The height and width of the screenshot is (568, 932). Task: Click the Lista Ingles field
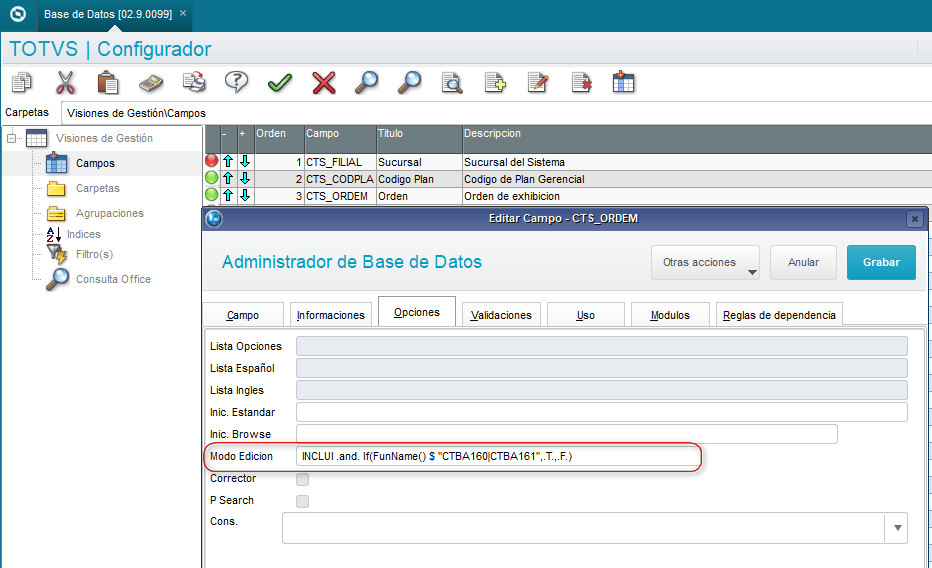pyautogui.click(x=602, y=390)
